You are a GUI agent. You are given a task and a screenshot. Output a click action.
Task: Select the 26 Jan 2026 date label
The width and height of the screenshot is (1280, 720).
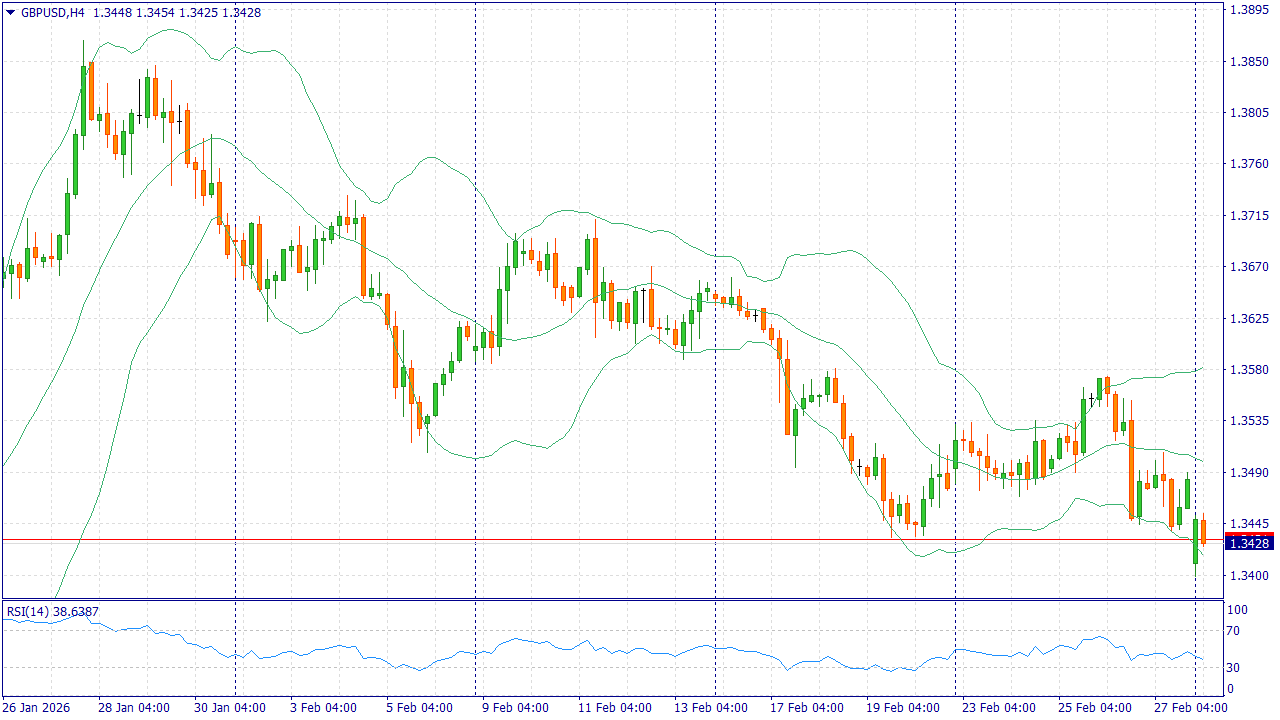tap(36, 708)
